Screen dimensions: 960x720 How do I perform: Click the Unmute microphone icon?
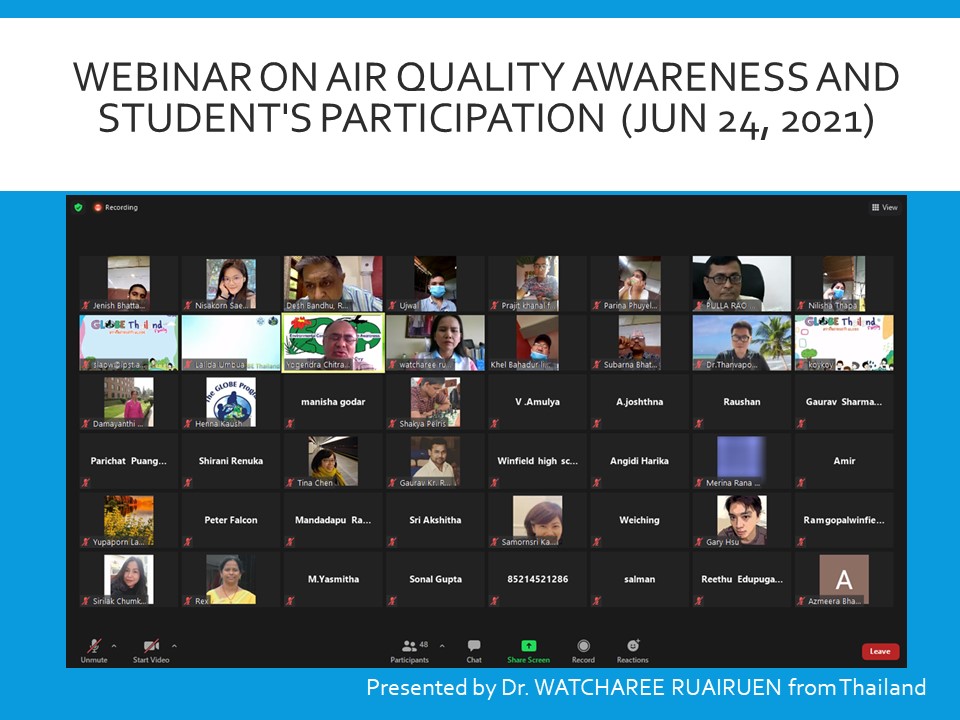coord(93,646)
